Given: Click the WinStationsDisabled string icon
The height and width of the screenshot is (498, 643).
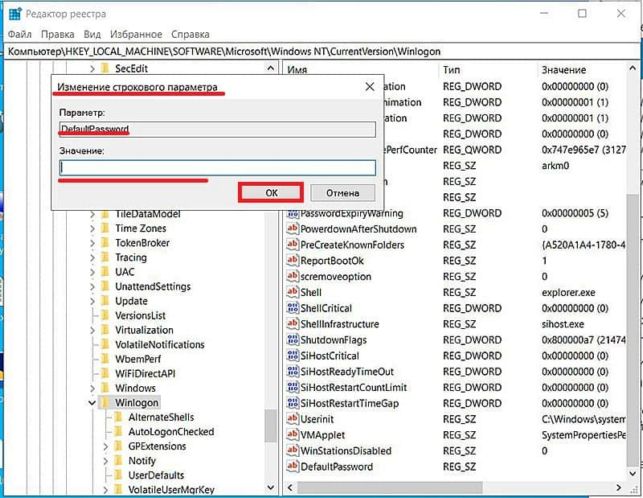Looking at the screenshot, I should coord(292,451).
